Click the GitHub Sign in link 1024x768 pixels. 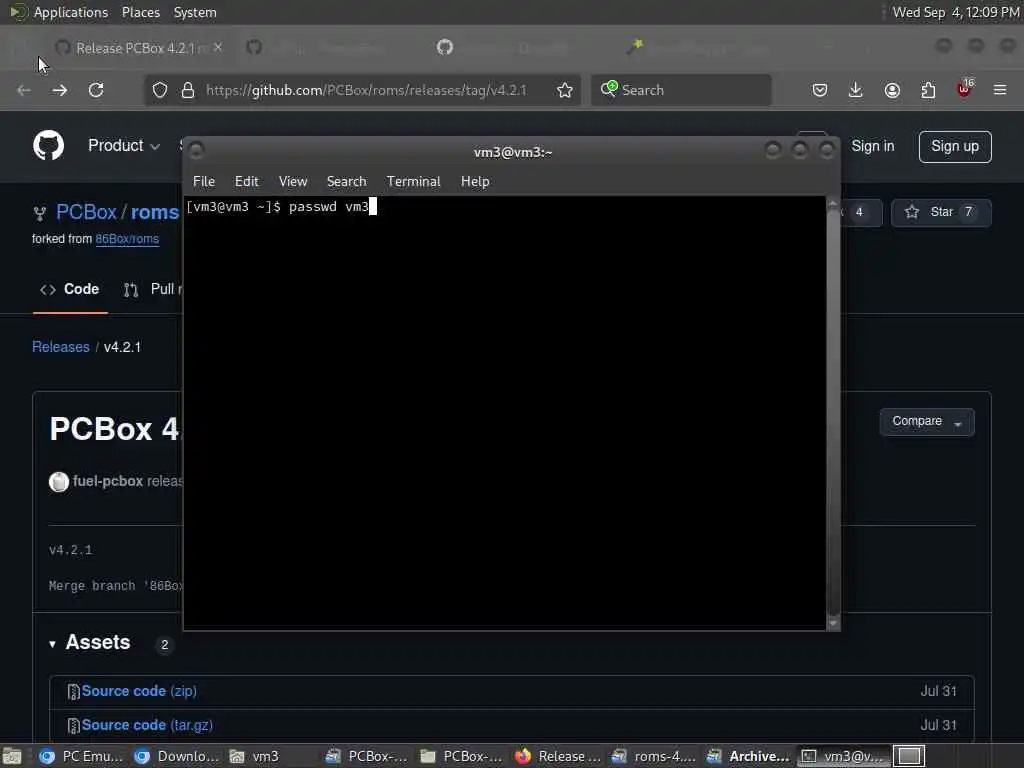tap(872, 146)
